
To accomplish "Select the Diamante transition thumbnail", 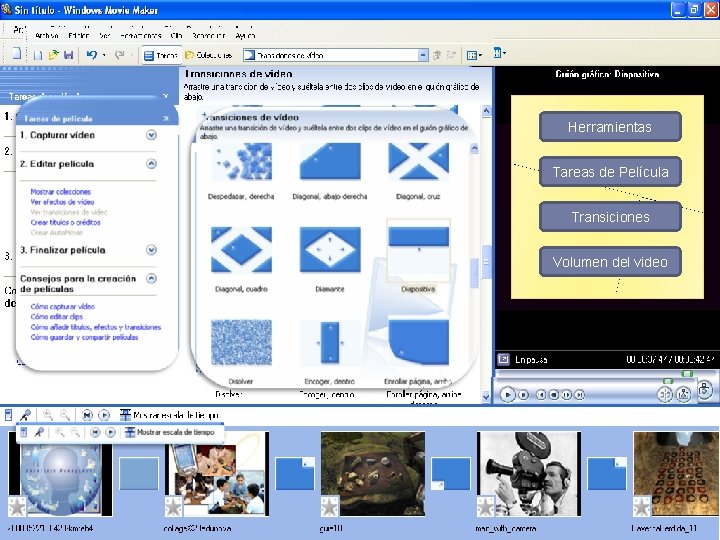I will pos(330,250).
